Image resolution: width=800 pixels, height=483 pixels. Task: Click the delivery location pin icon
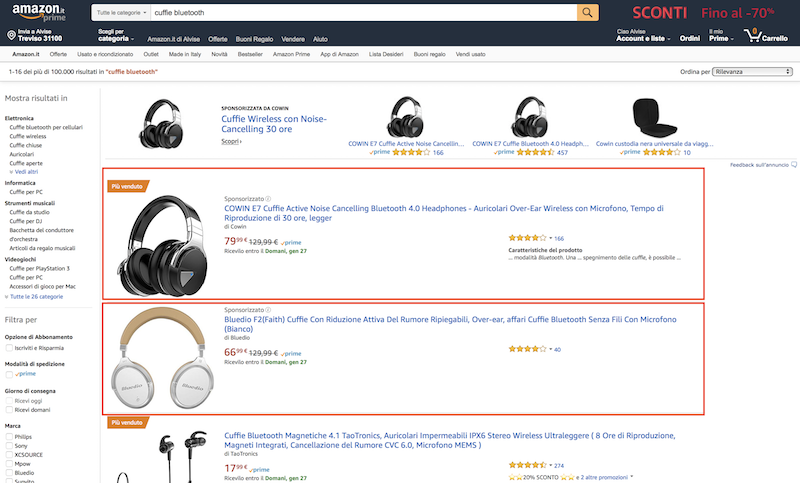click(x=10, y=37)
